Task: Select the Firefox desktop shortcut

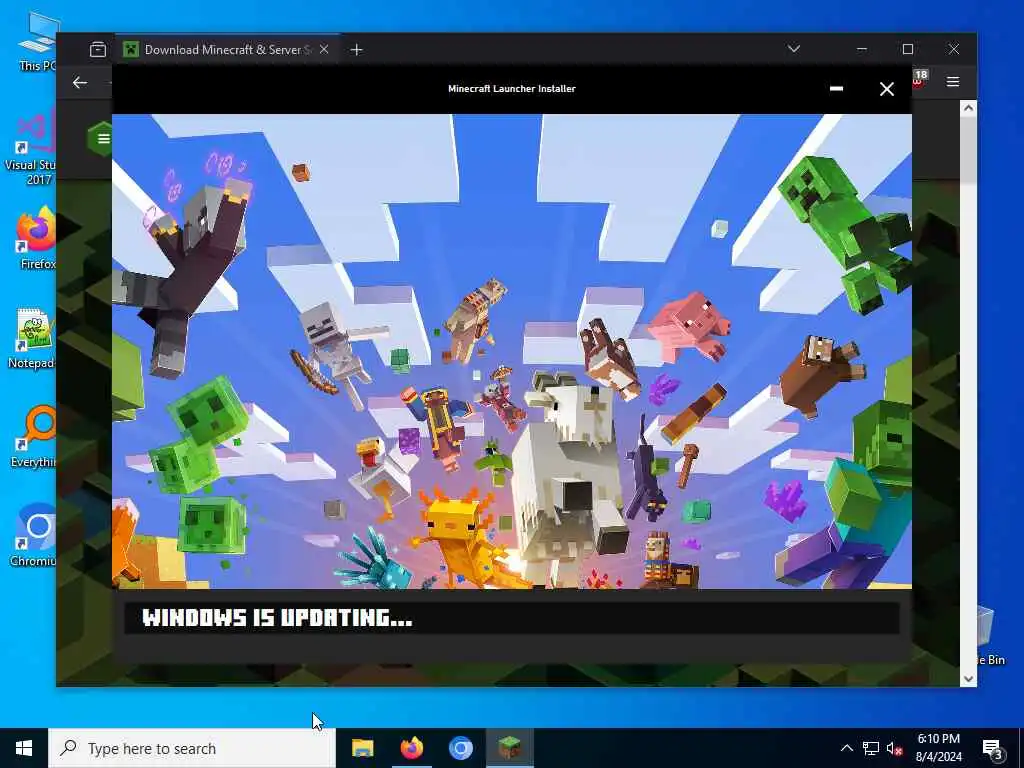Action: tap(36, 238)
